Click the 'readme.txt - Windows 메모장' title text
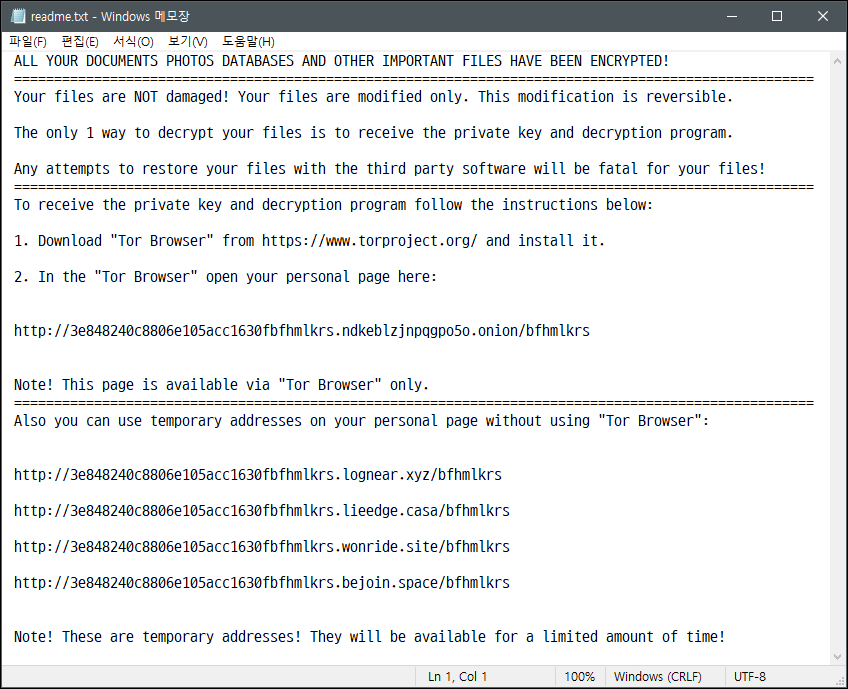This screenshot has width=848, height=689. (x=110, y=16)
